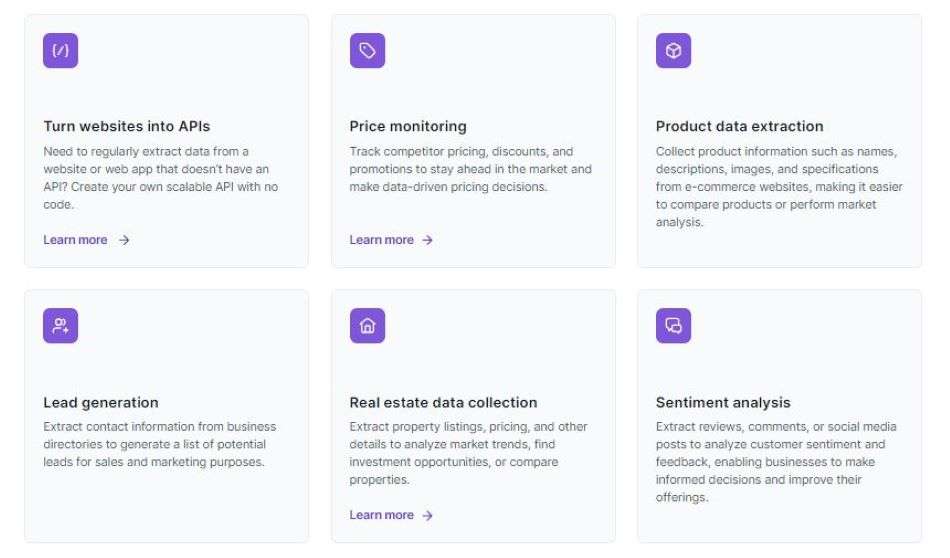Select the Real estate data collection heading

tap(443, 402)
